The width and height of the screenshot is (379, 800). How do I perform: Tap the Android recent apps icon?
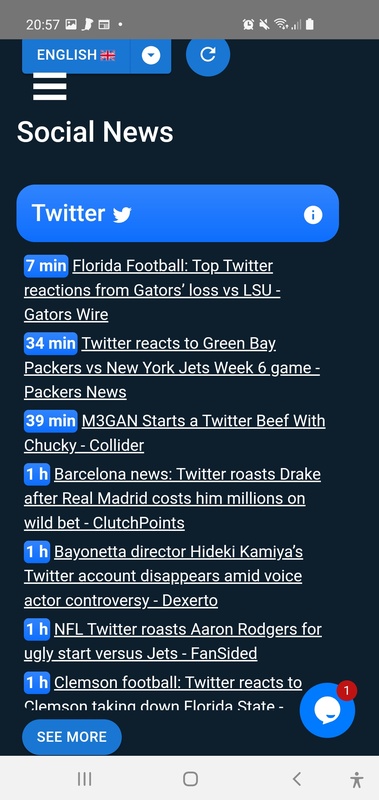85,779
